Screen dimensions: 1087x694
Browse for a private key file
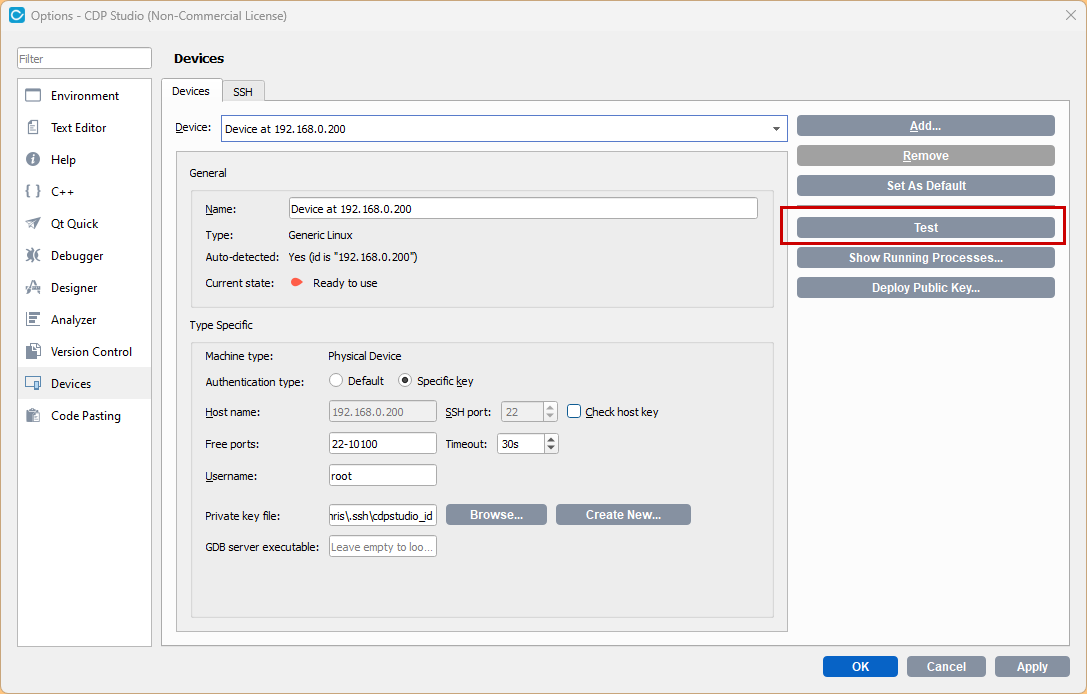pos(496,514)
